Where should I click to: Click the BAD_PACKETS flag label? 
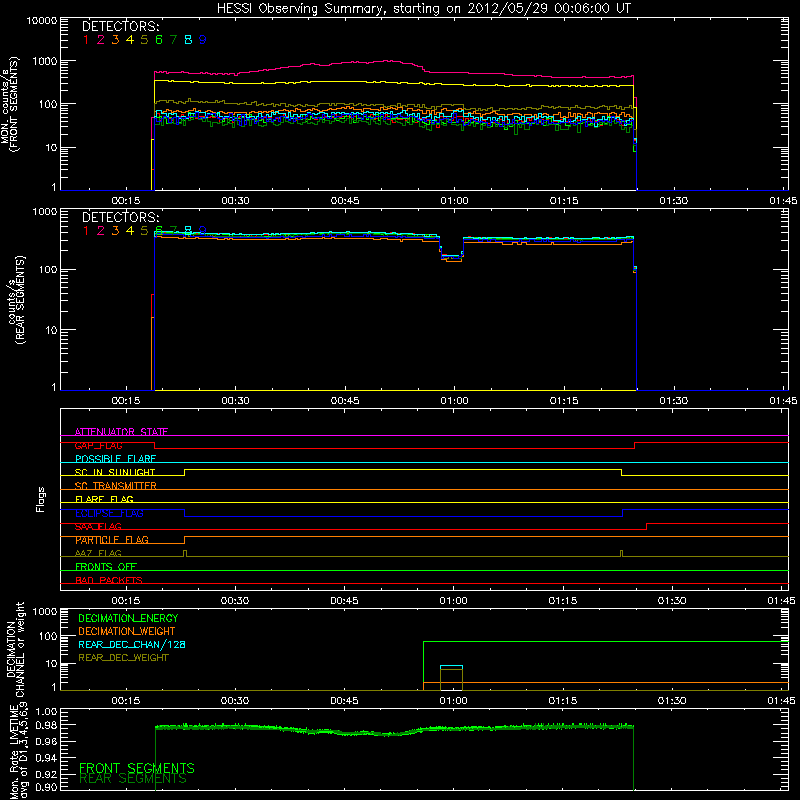[109, 580]
